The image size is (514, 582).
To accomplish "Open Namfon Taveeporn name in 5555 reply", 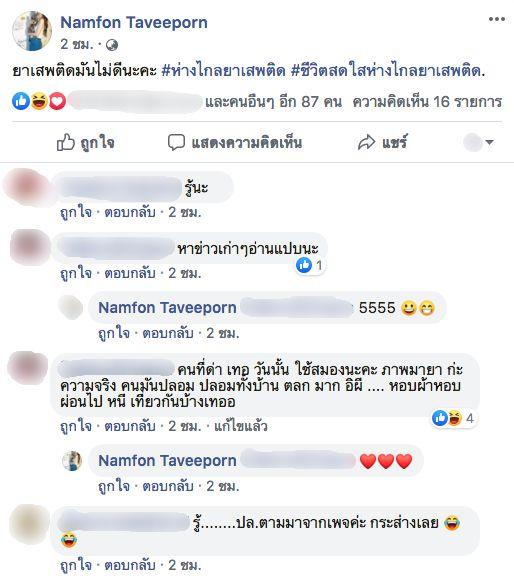I will [x=167, y=308].
